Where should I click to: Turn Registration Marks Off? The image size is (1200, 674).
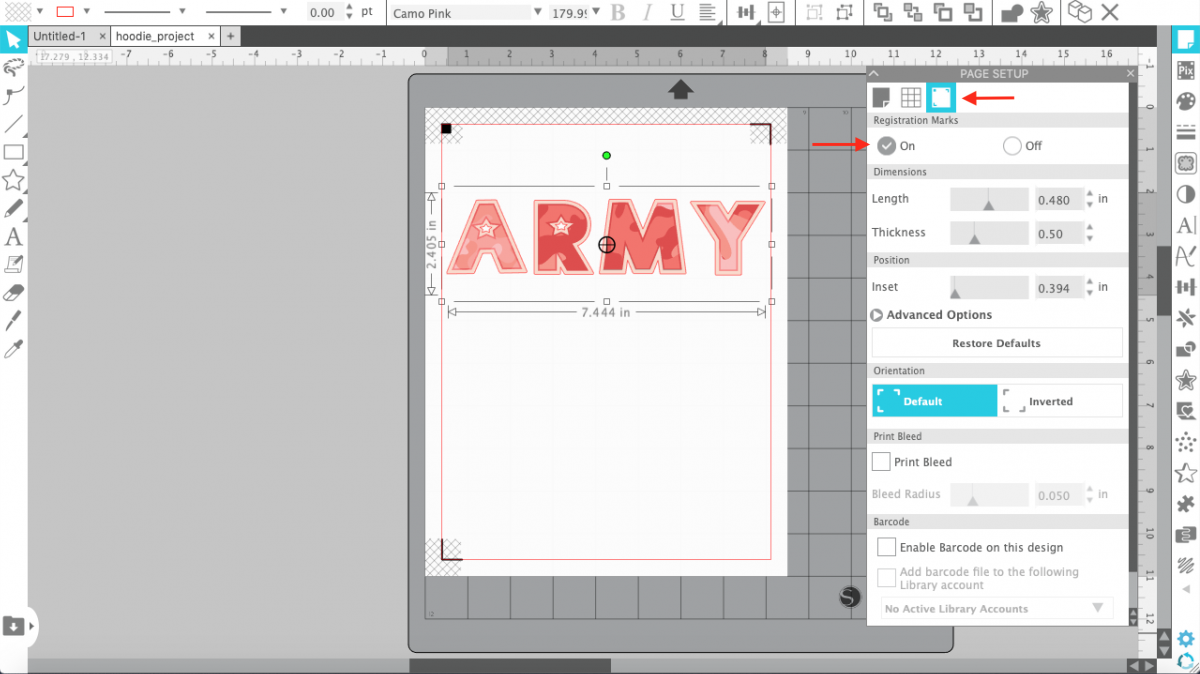(1012, 146)
